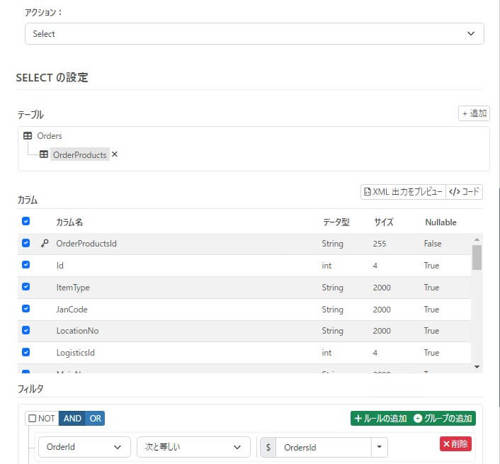Open the コード code view
Image resolution: width=500 pixels, height=464 pixels.
(x=464, y=192)
